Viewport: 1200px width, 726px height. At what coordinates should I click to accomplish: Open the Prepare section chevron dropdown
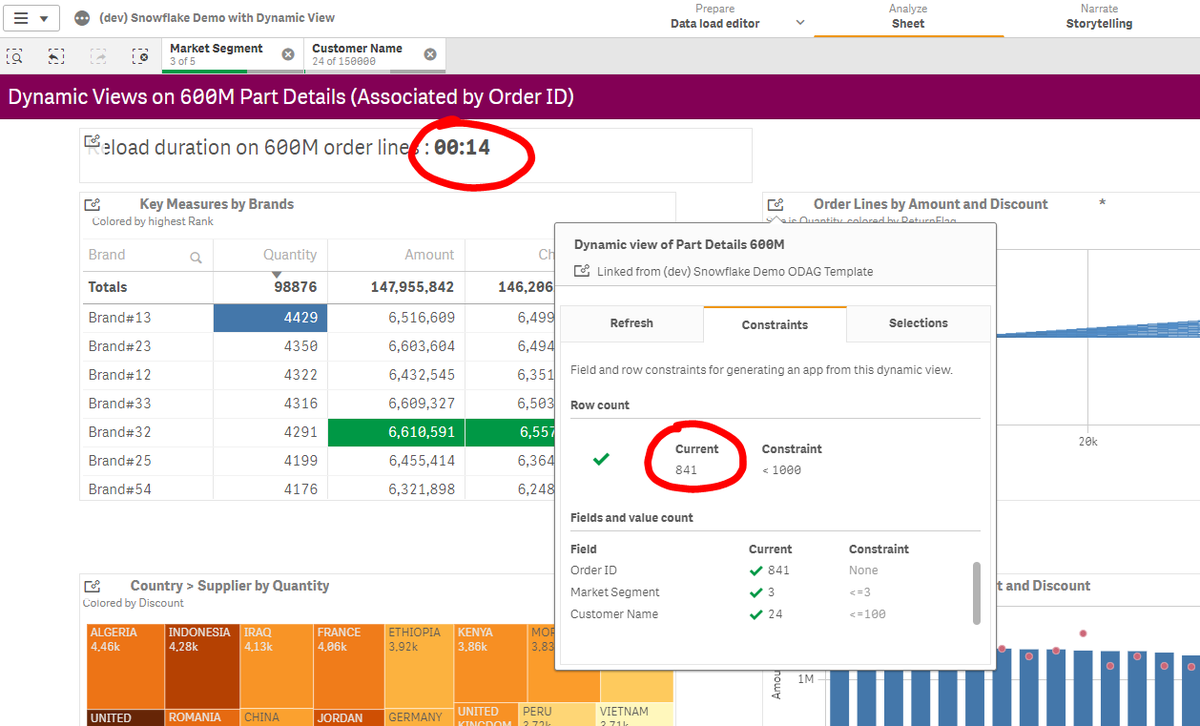pyautogui.click(x=800, y=21)
